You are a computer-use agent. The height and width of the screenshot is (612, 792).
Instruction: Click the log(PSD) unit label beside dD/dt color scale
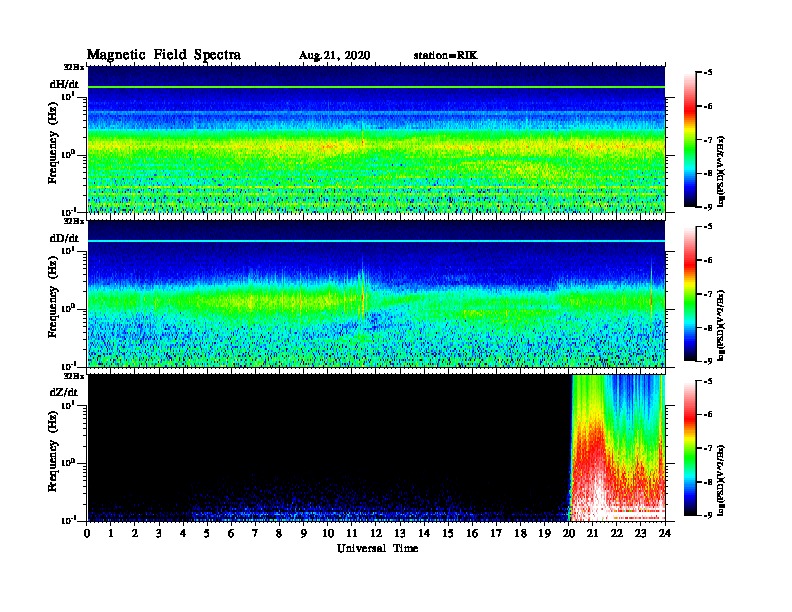click(x=721, y=325)
